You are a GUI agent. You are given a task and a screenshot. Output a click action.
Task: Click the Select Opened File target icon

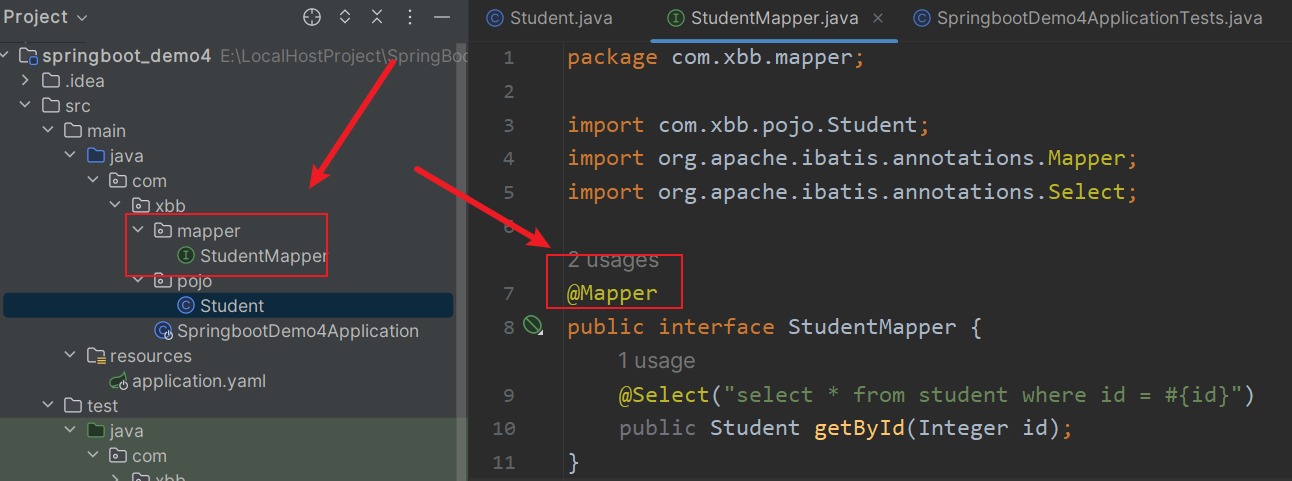click(312, 17)
